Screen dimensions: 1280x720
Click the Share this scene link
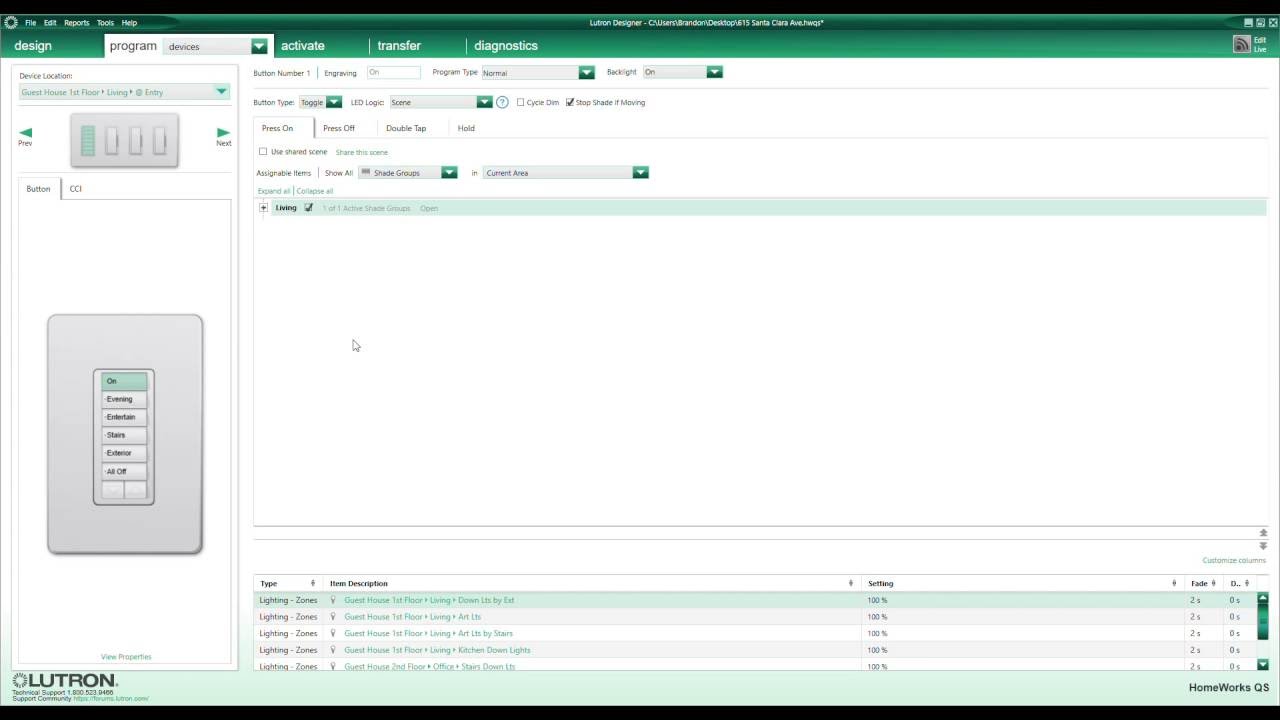point(362,152)
